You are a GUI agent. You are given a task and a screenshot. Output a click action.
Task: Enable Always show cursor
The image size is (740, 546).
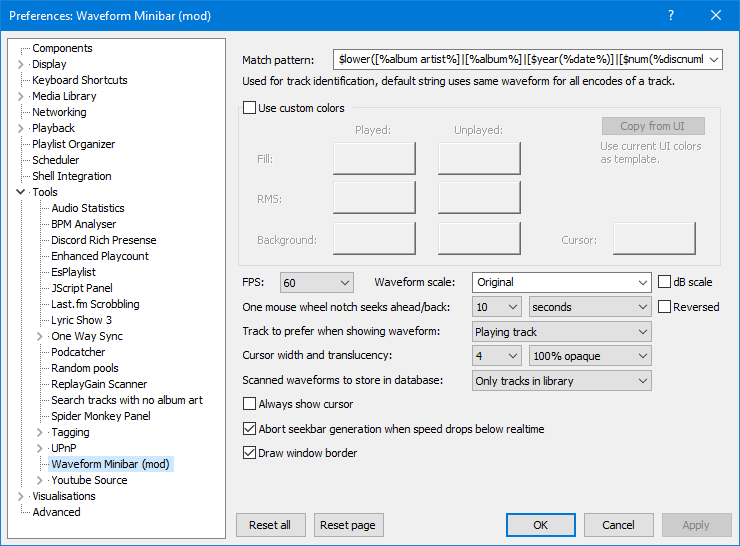[x=250, y=404]
